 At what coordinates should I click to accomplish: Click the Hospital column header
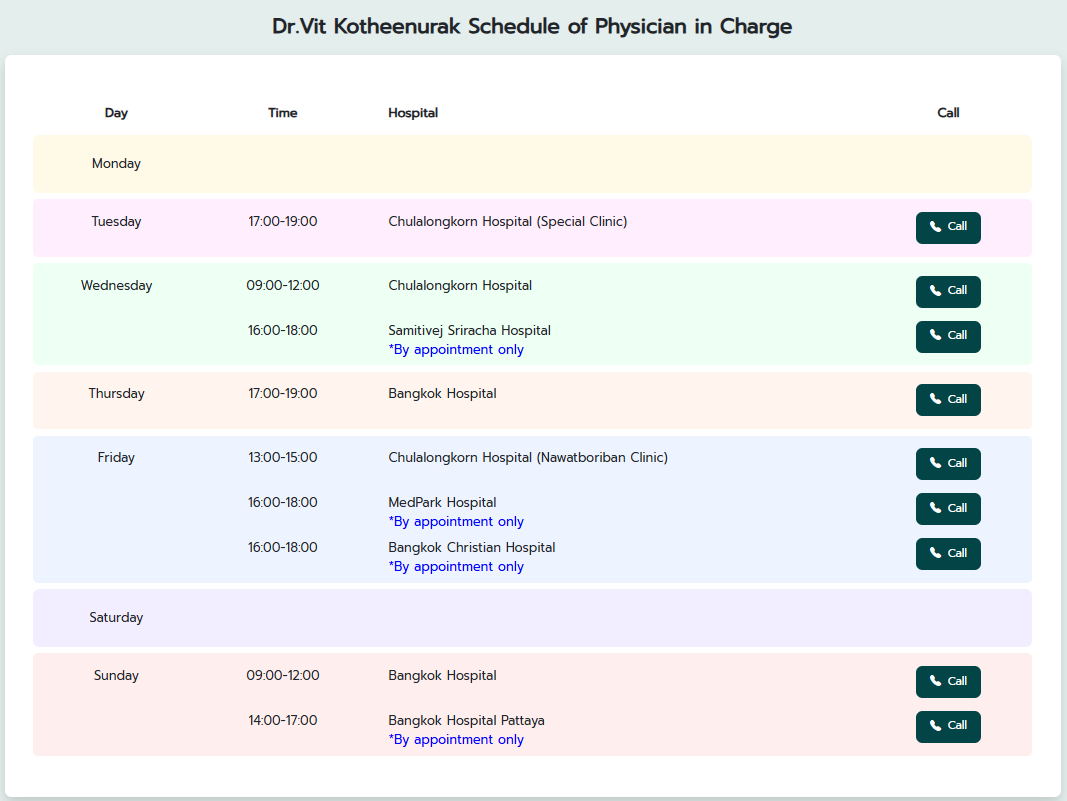[x=413, y=113]
